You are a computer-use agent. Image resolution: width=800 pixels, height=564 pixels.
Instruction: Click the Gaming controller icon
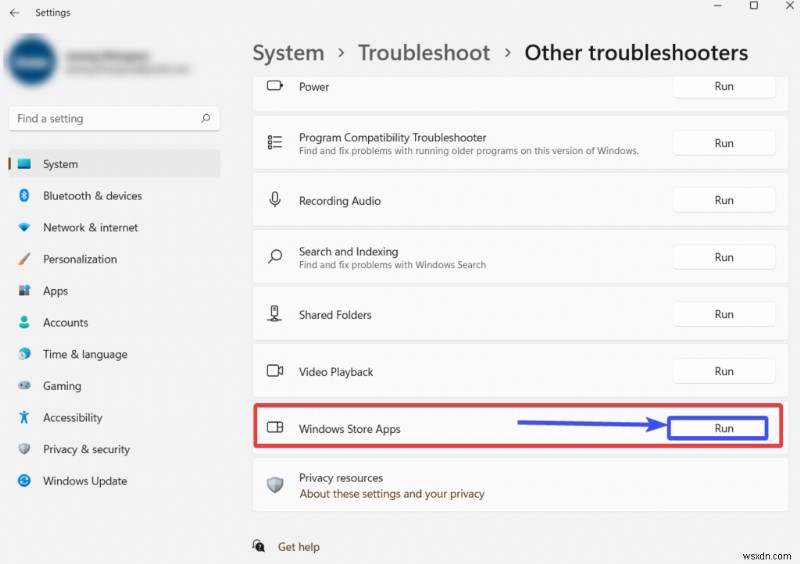[24, 385]
